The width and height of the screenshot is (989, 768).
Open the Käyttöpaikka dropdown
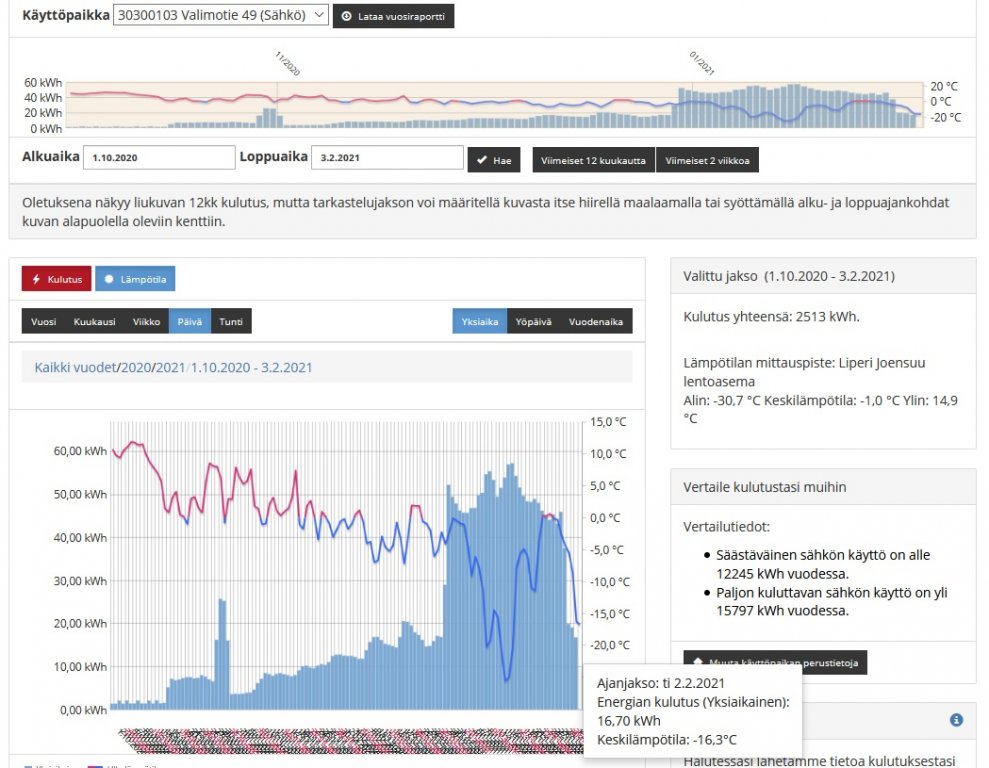coord(221,16)
